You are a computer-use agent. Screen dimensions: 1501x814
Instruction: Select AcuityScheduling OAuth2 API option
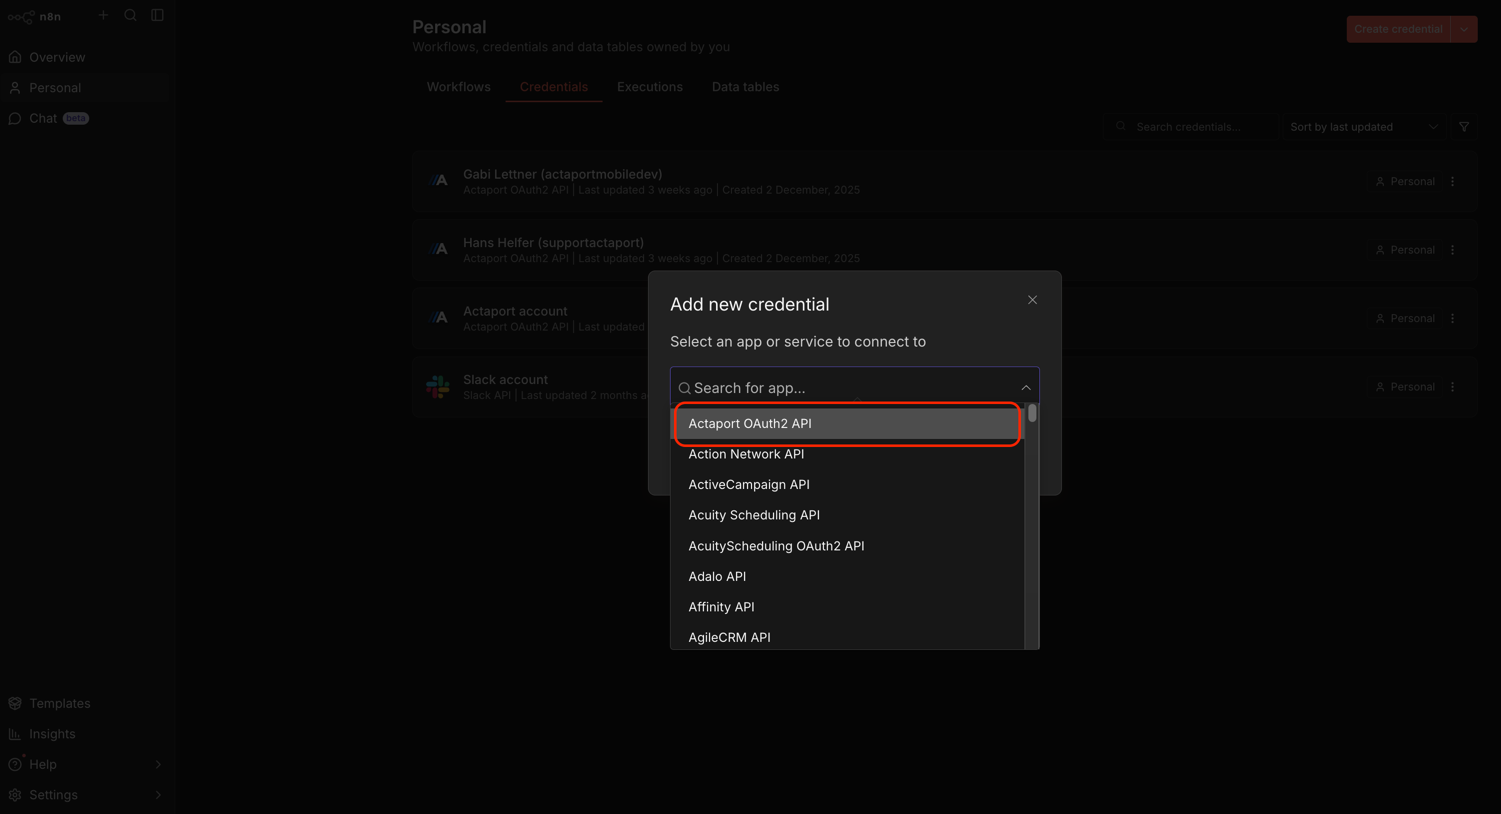click(x=847, y=546)
